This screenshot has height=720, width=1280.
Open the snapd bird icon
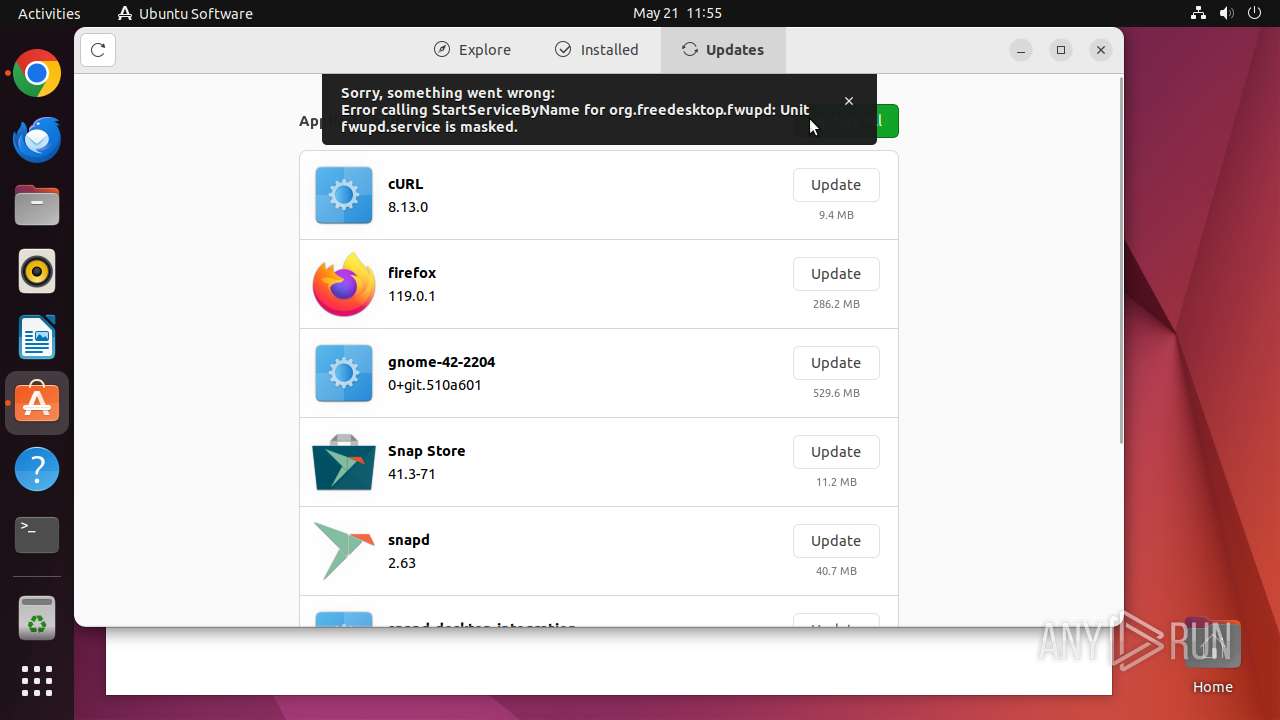coord(344,551)
